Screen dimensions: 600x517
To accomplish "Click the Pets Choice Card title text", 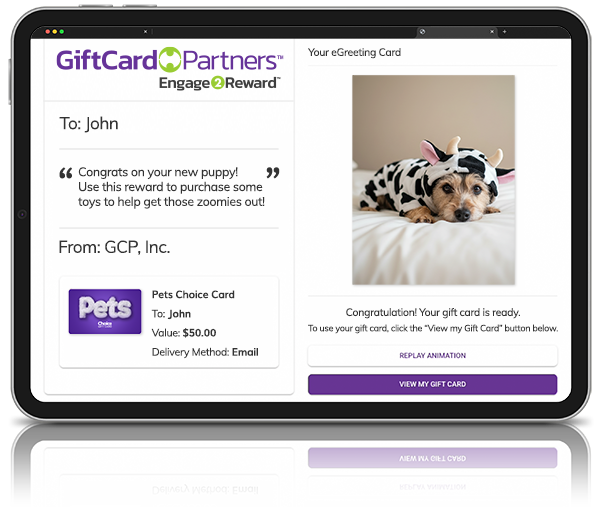I will click(193, 295).
